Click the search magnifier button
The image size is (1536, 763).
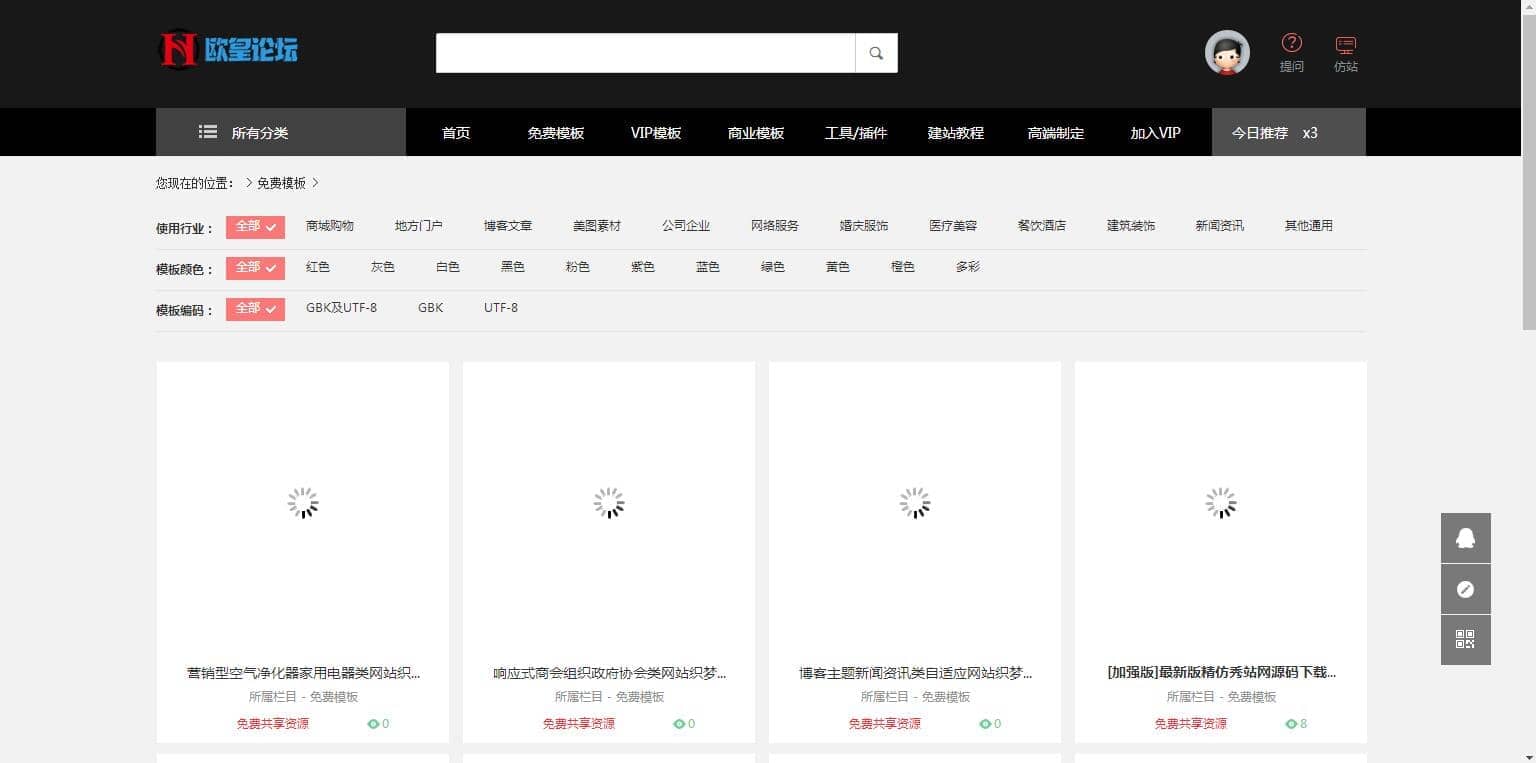(x=876, y=53)
